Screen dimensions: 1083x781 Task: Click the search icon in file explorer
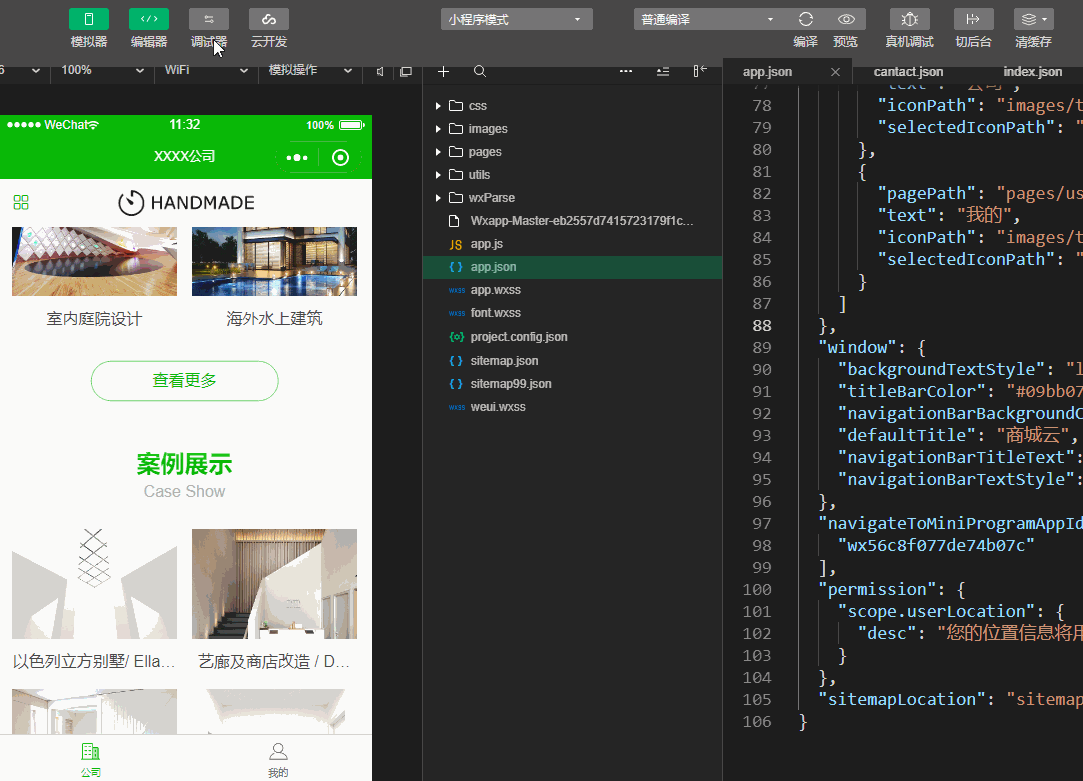(480, 71)
